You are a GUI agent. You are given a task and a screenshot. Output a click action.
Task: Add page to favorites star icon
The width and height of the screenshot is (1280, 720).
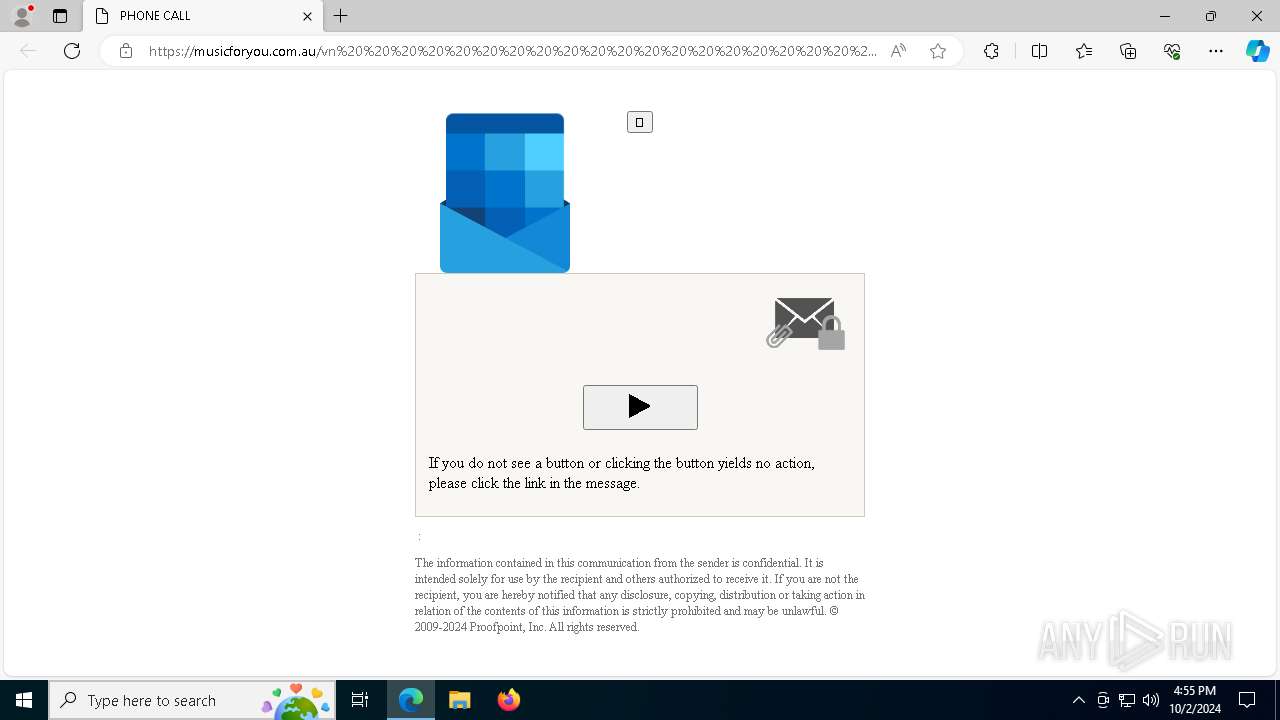coord(938,51)
